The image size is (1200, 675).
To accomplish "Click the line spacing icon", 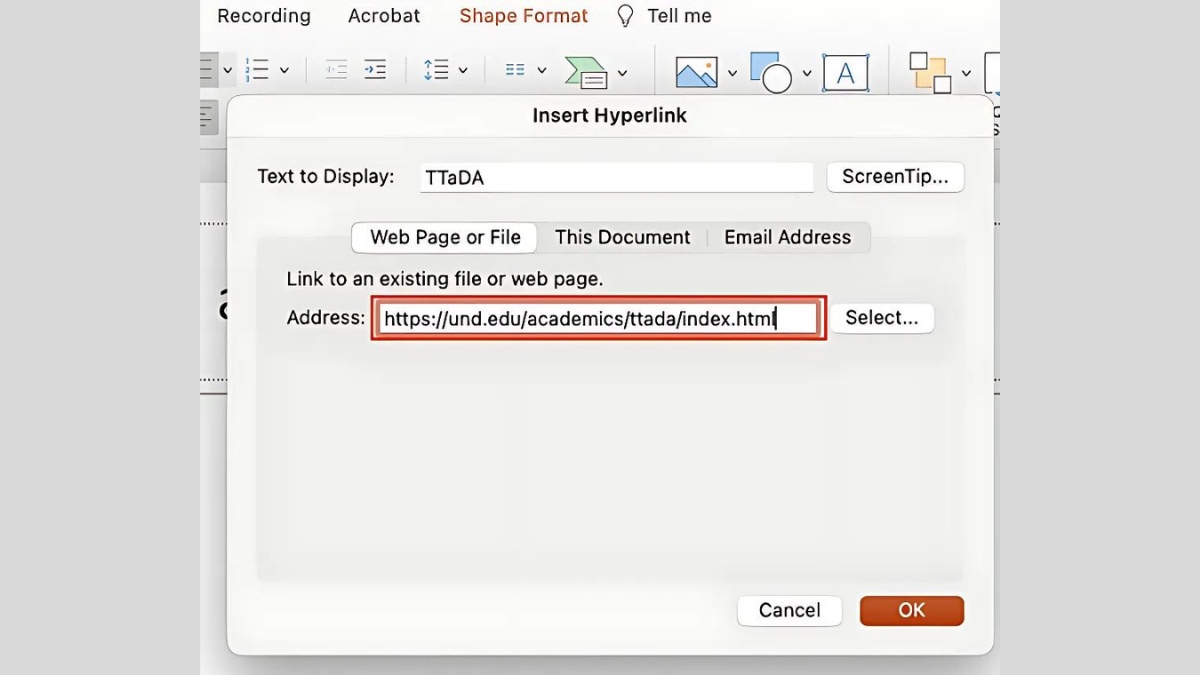I will pos(436,70).
